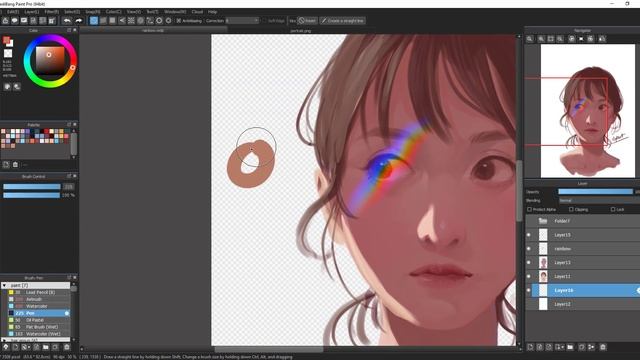Image resolution: width=640 pixels, height=360 pixels.
Task: Select the Lead Pencil brush
Action: coord(40,292)
